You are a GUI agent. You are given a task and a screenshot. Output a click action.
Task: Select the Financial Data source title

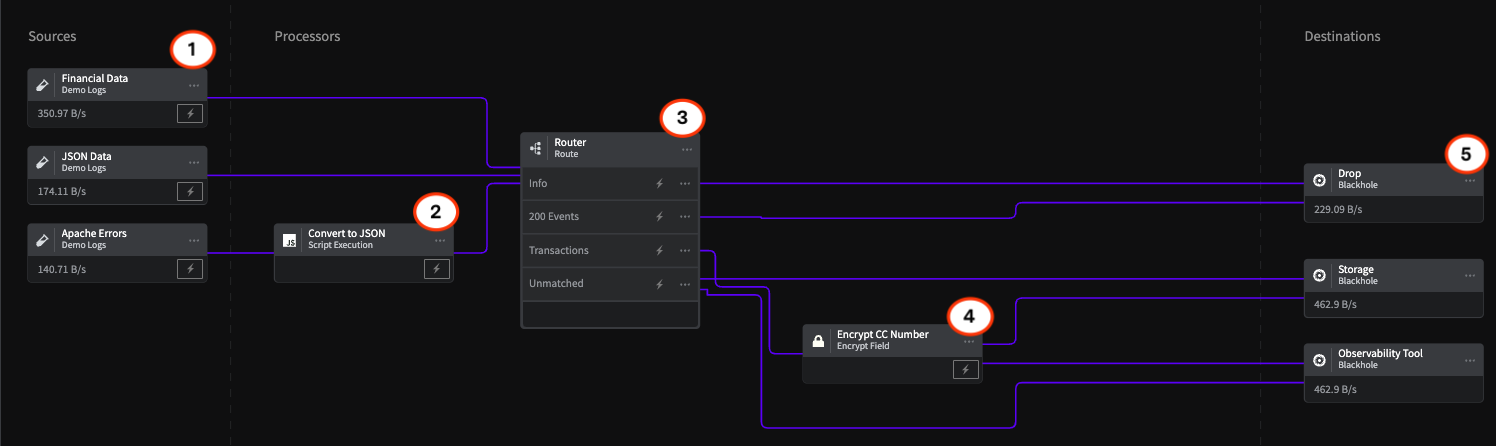[95, 78]
